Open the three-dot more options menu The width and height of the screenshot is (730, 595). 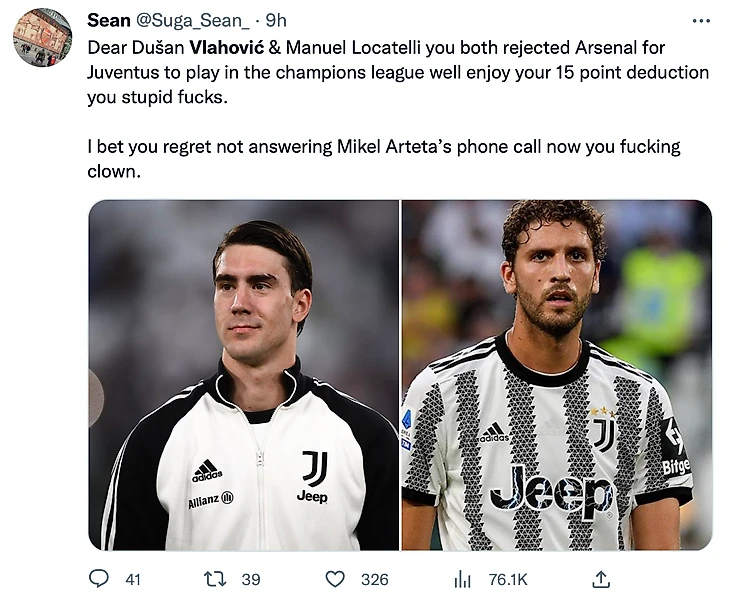point(701,21)
